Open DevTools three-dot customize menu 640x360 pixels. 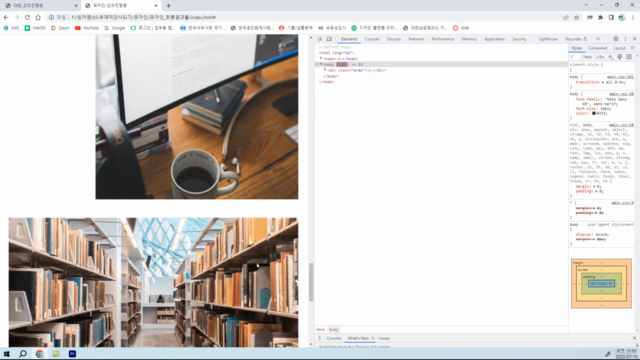(625, 39)
